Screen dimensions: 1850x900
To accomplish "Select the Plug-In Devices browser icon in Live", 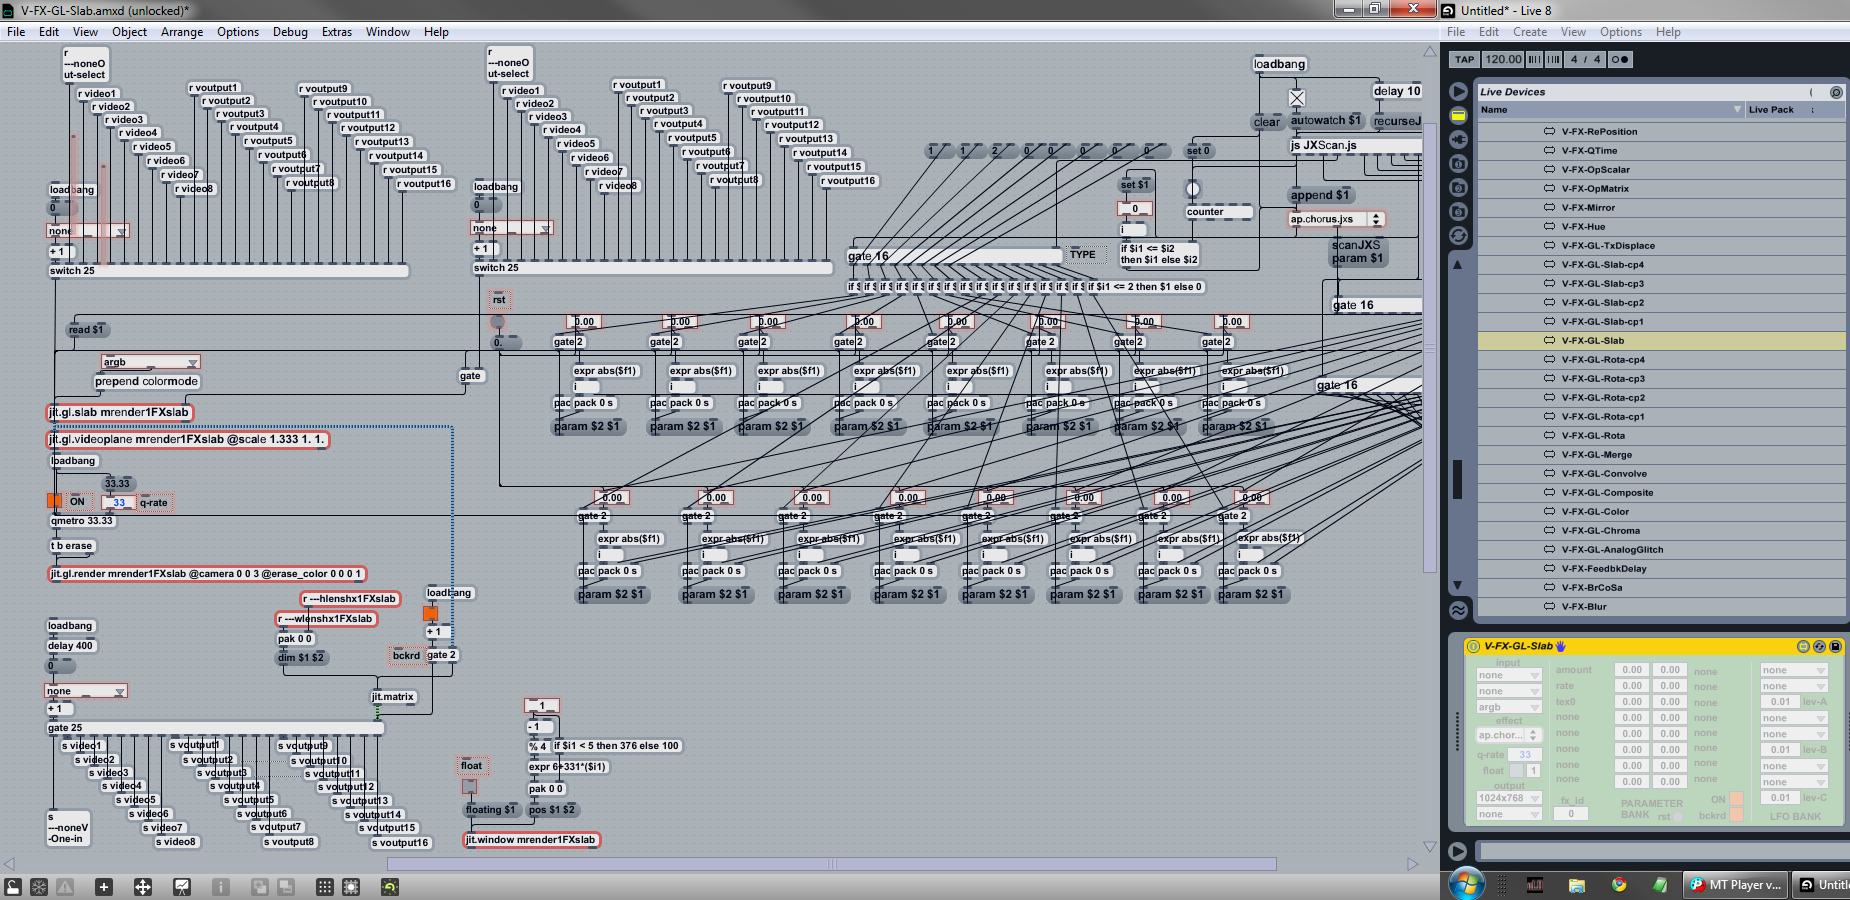I will pyautogui.click(x=1459, y=139).
